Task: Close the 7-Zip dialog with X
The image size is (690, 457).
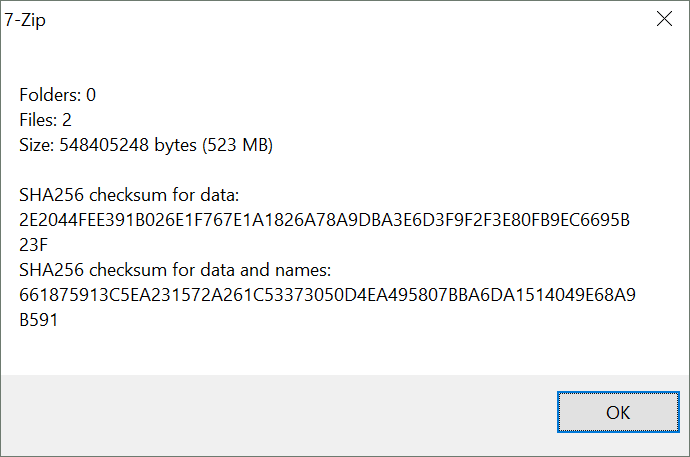Action: point(664,18)
